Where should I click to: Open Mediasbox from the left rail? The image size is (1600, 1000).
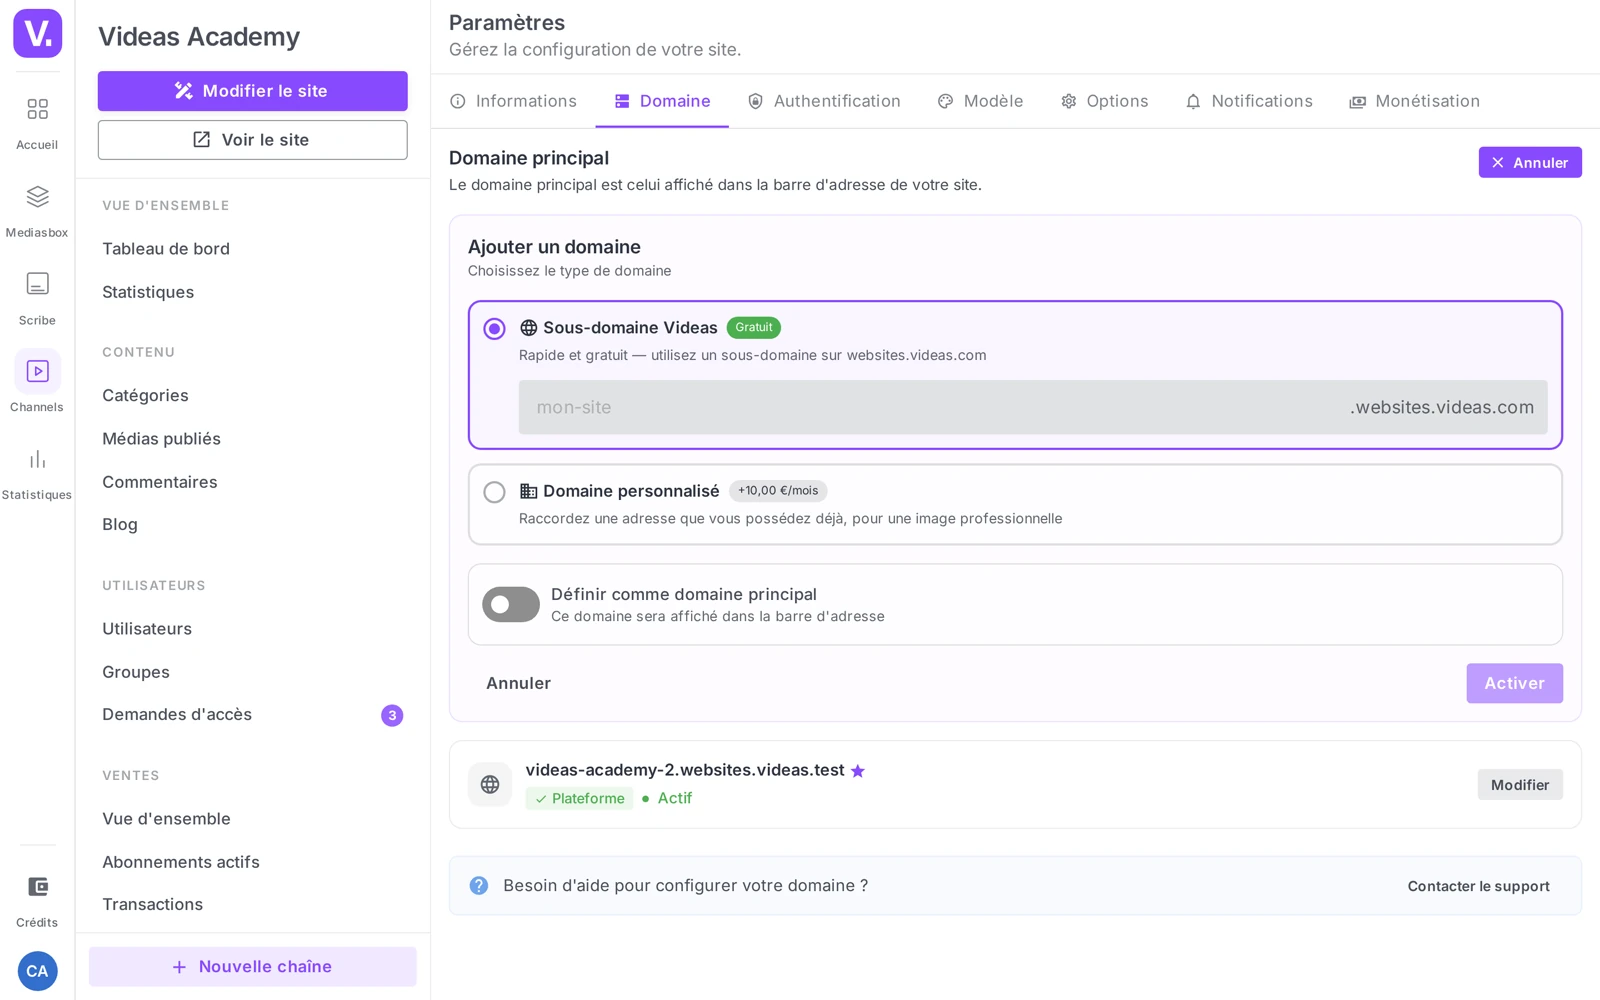point(37,211)
